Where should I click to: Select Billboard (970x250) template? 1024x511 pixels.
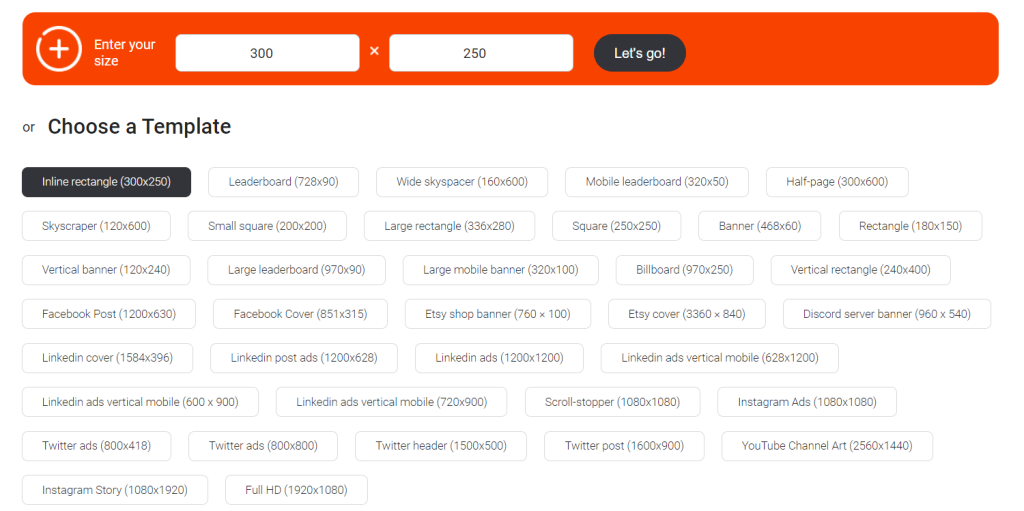[684, 270]
